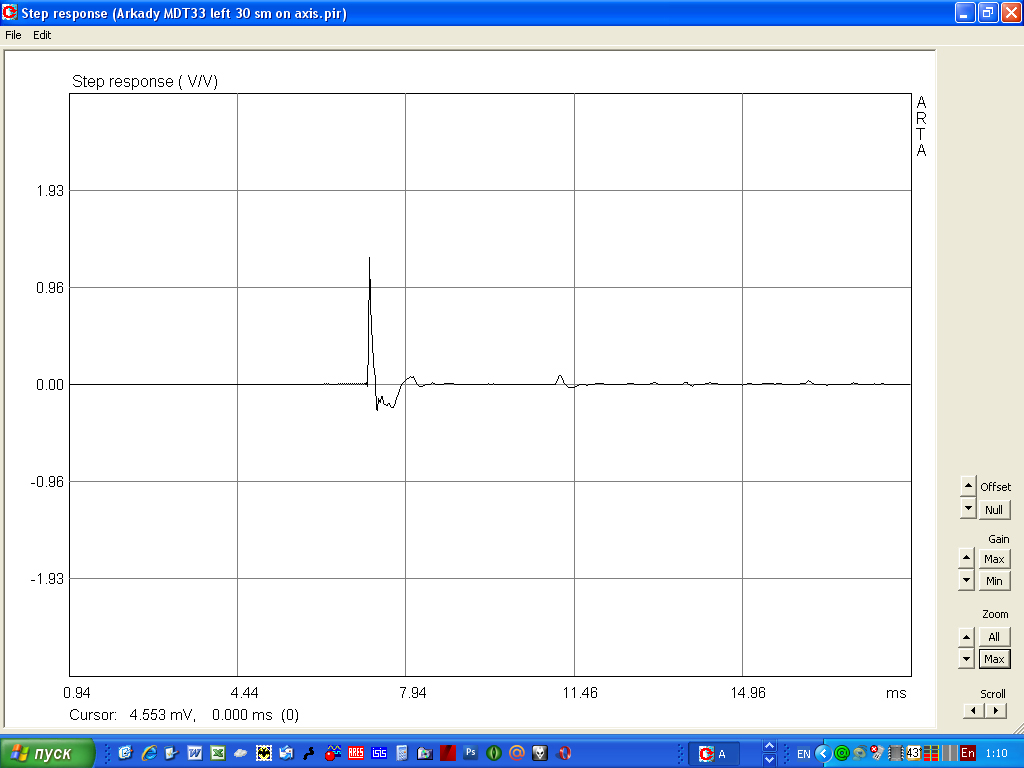Click the cursor readout '4.553 mV'
The height and width of the screenshot is (768, 1024).
tap(163, 715)
